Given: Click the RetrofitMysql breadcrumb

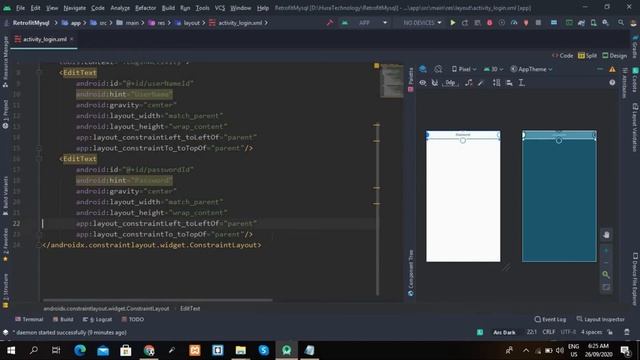Looking at the screenshot, I should [31, 23].
